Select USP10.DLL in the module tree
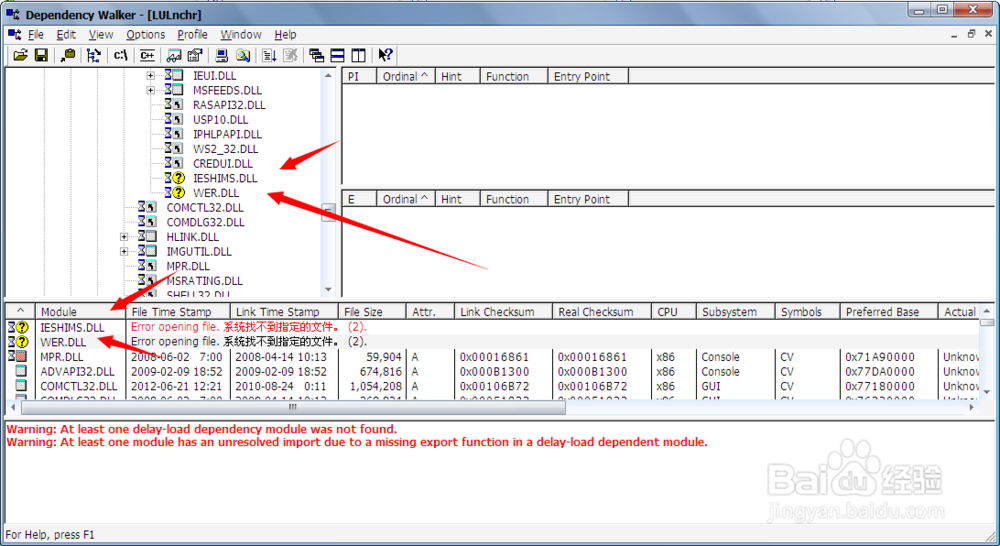The width and height of the screenshot is (1000, 546). tap(220, 119)
